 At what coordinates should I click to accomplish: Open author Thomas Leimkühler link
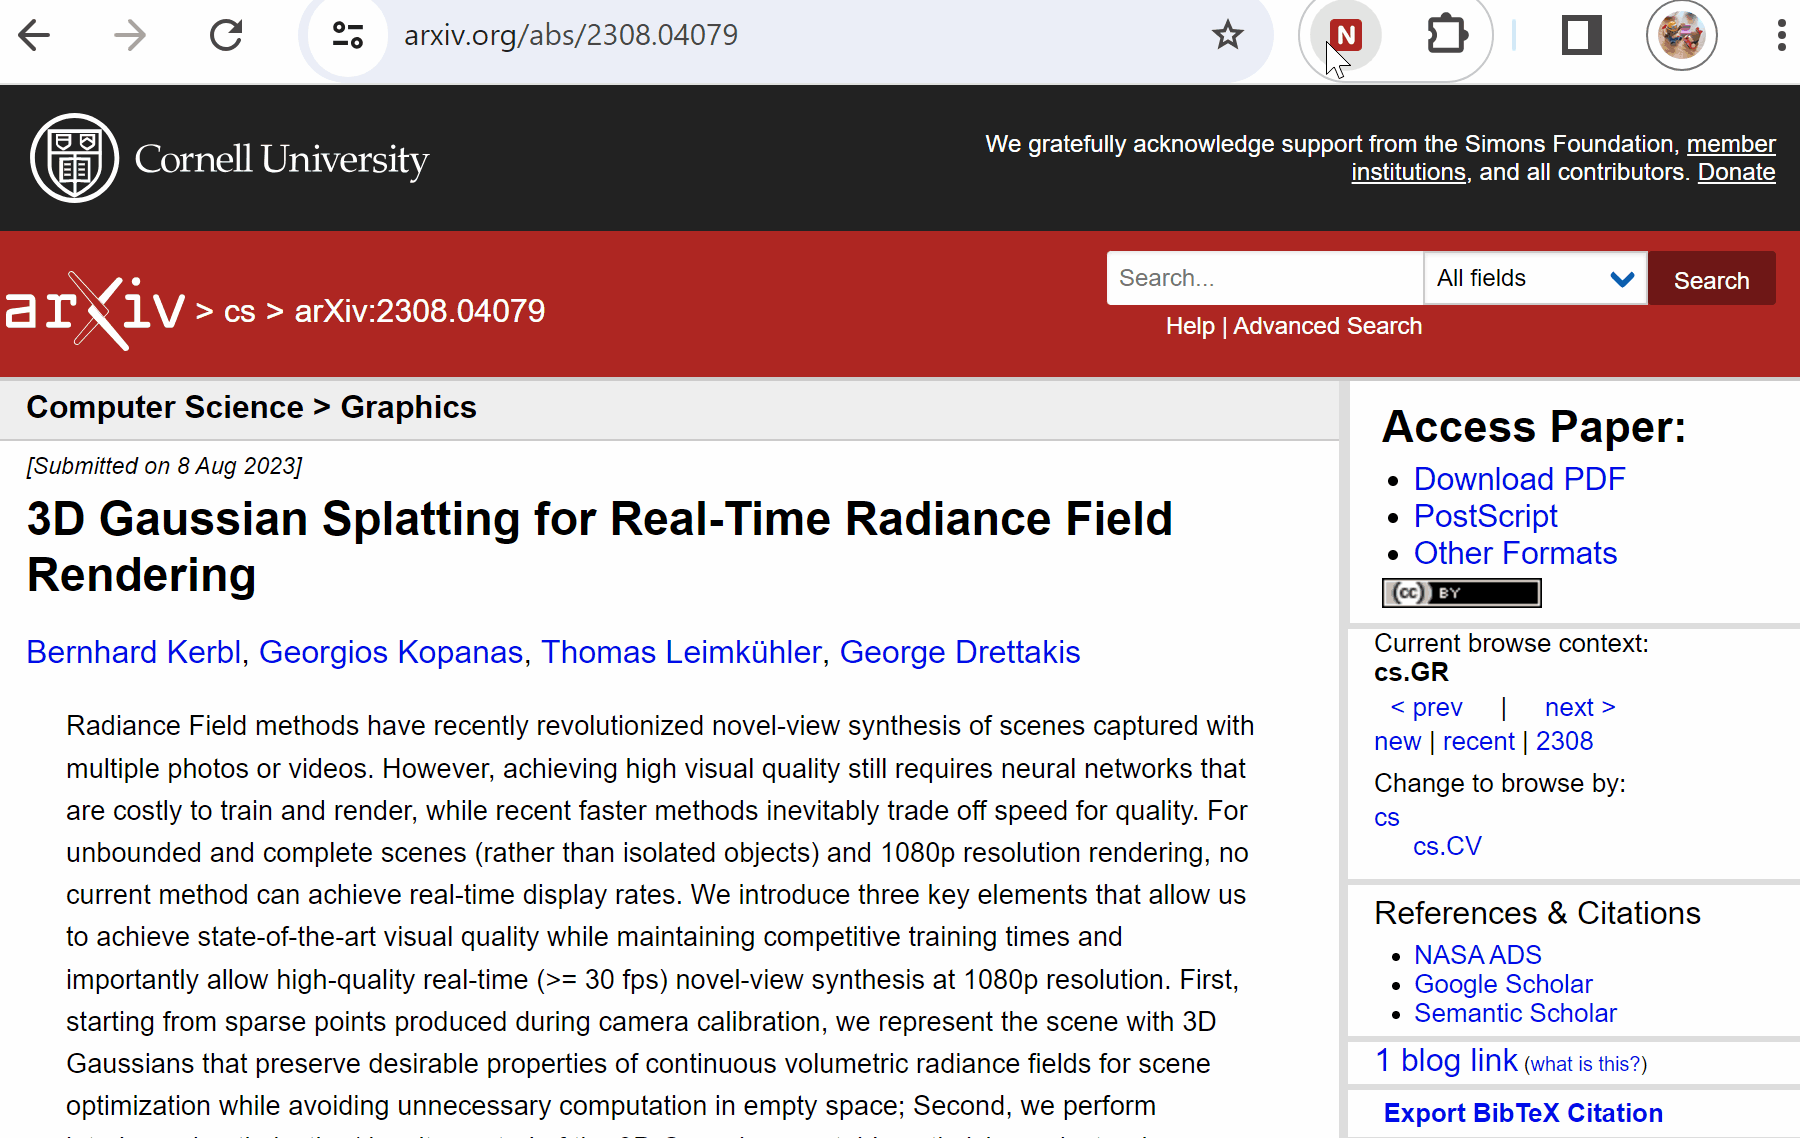[x=681, y=652]
